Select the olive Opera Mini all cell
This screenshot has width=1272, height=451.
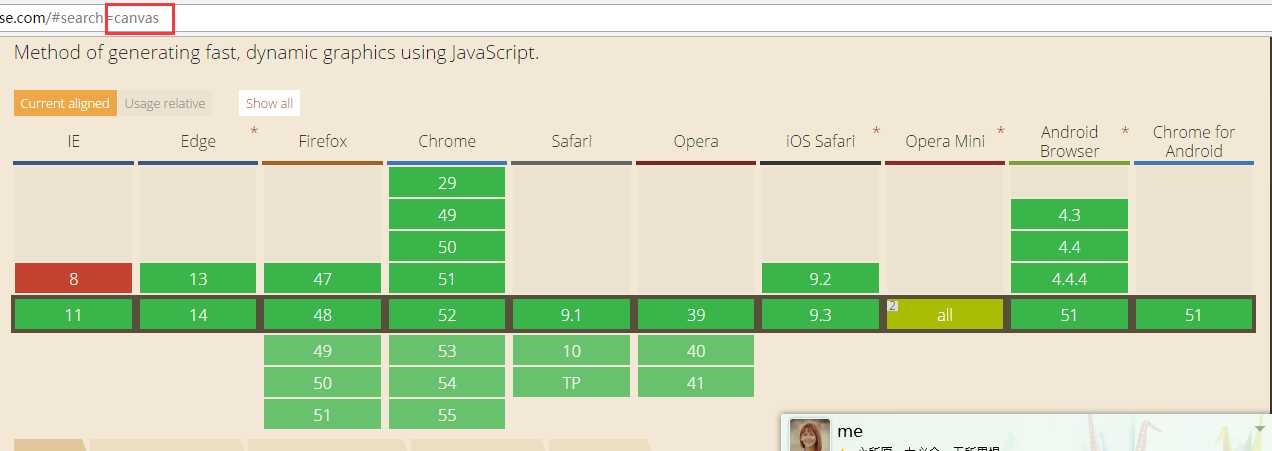(945, 314)
